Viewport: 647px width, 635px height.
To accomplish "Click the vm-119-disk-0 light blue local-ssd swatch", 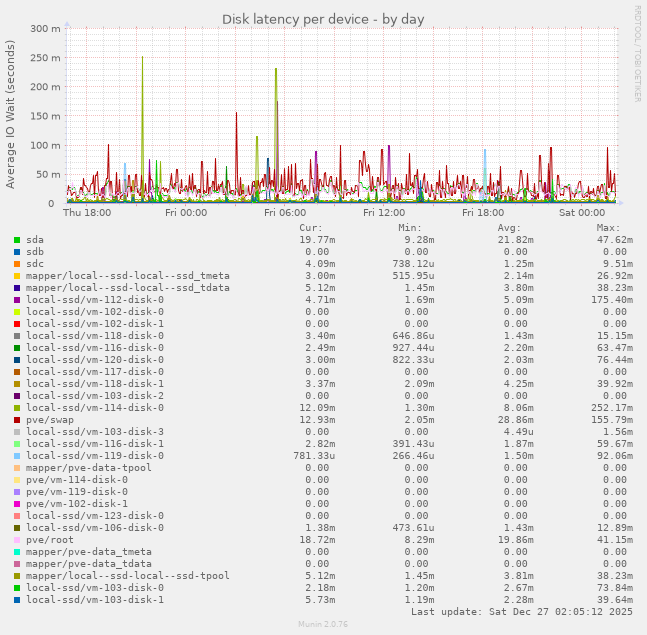I will click(17, 456).
